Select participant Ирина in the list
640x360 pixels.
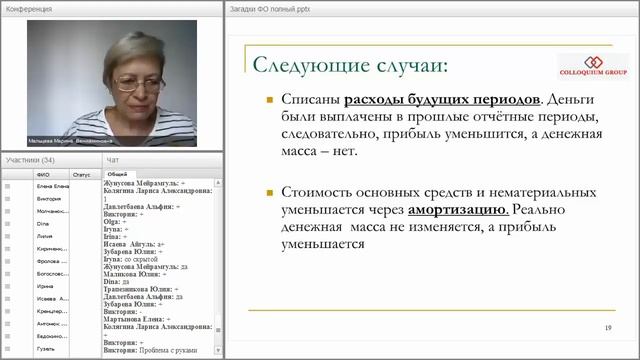[x=45, y=286]
